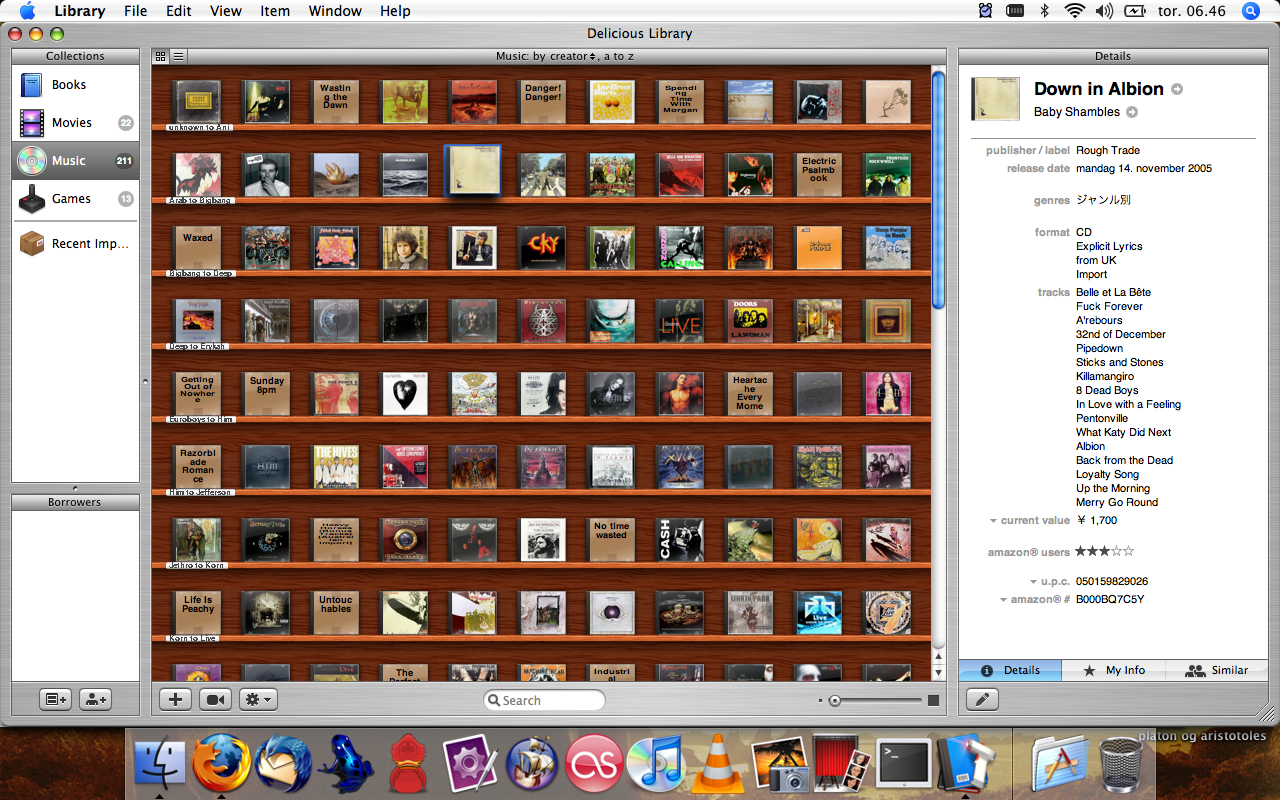Image resolution: width=1280 pixels, height=800 pixels.
Task: Open the Trash in the Dock
Action: (x=1121, y=763)
